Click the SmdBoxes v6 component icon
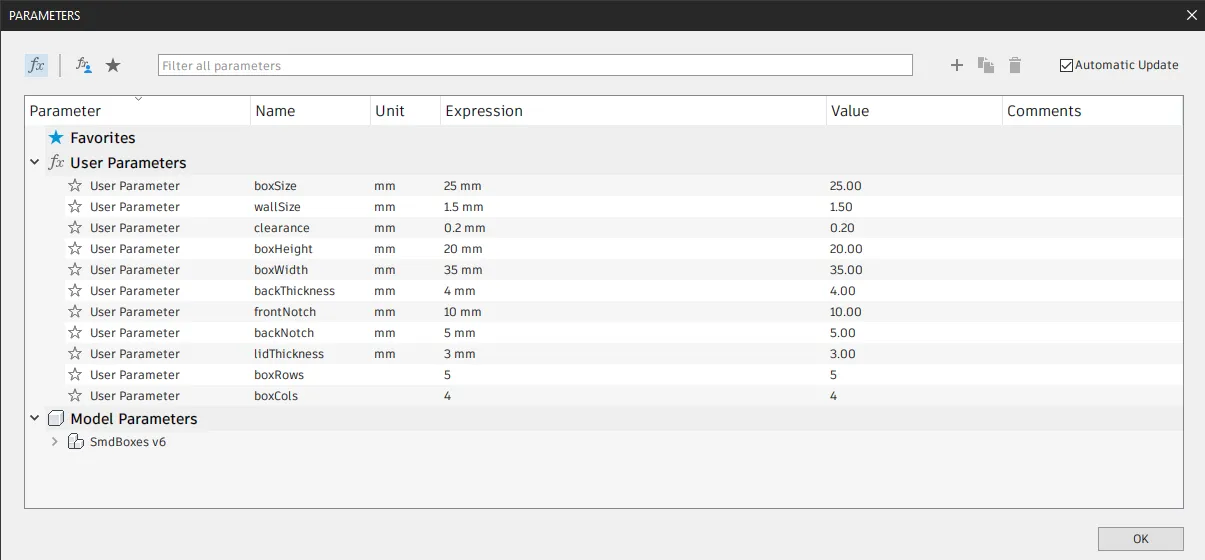 coord(75,441)
